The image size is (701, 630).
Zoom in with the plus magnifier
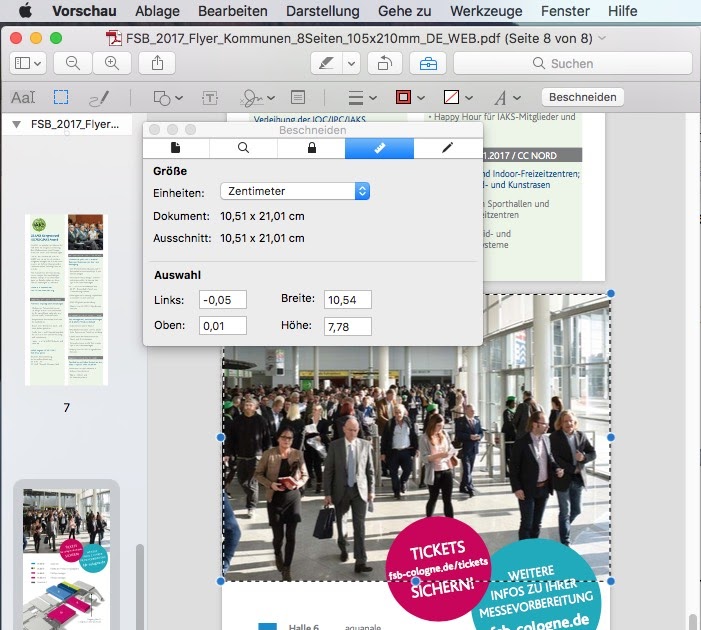(112, 63)
